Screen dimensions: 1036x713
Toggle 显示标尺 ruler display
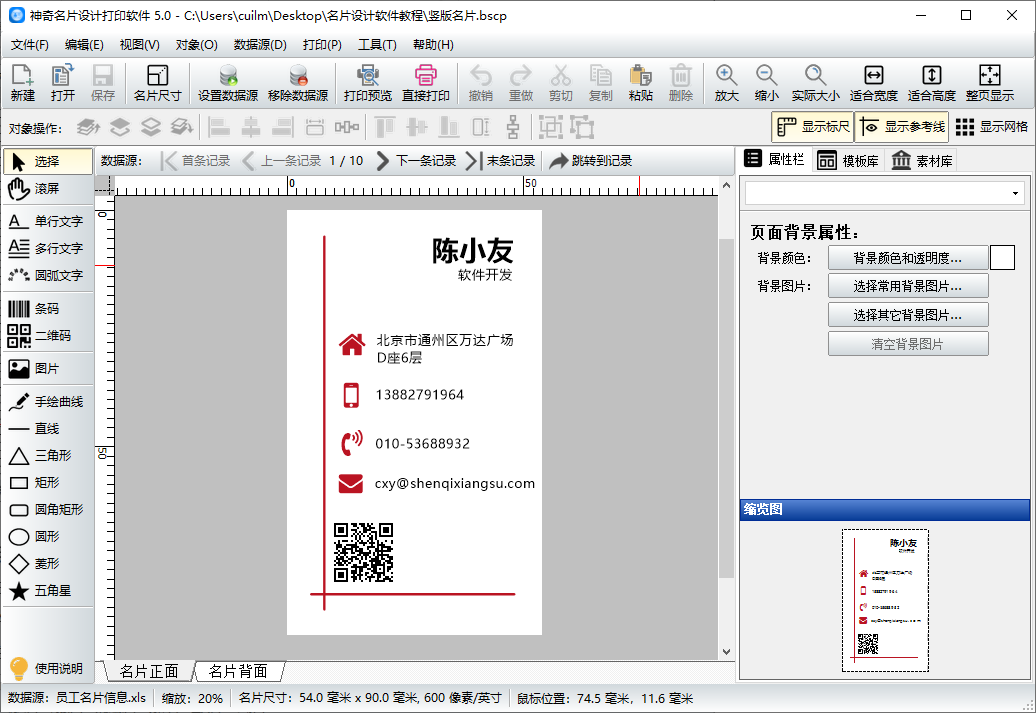pyautogui.click(x=813, y=127)
